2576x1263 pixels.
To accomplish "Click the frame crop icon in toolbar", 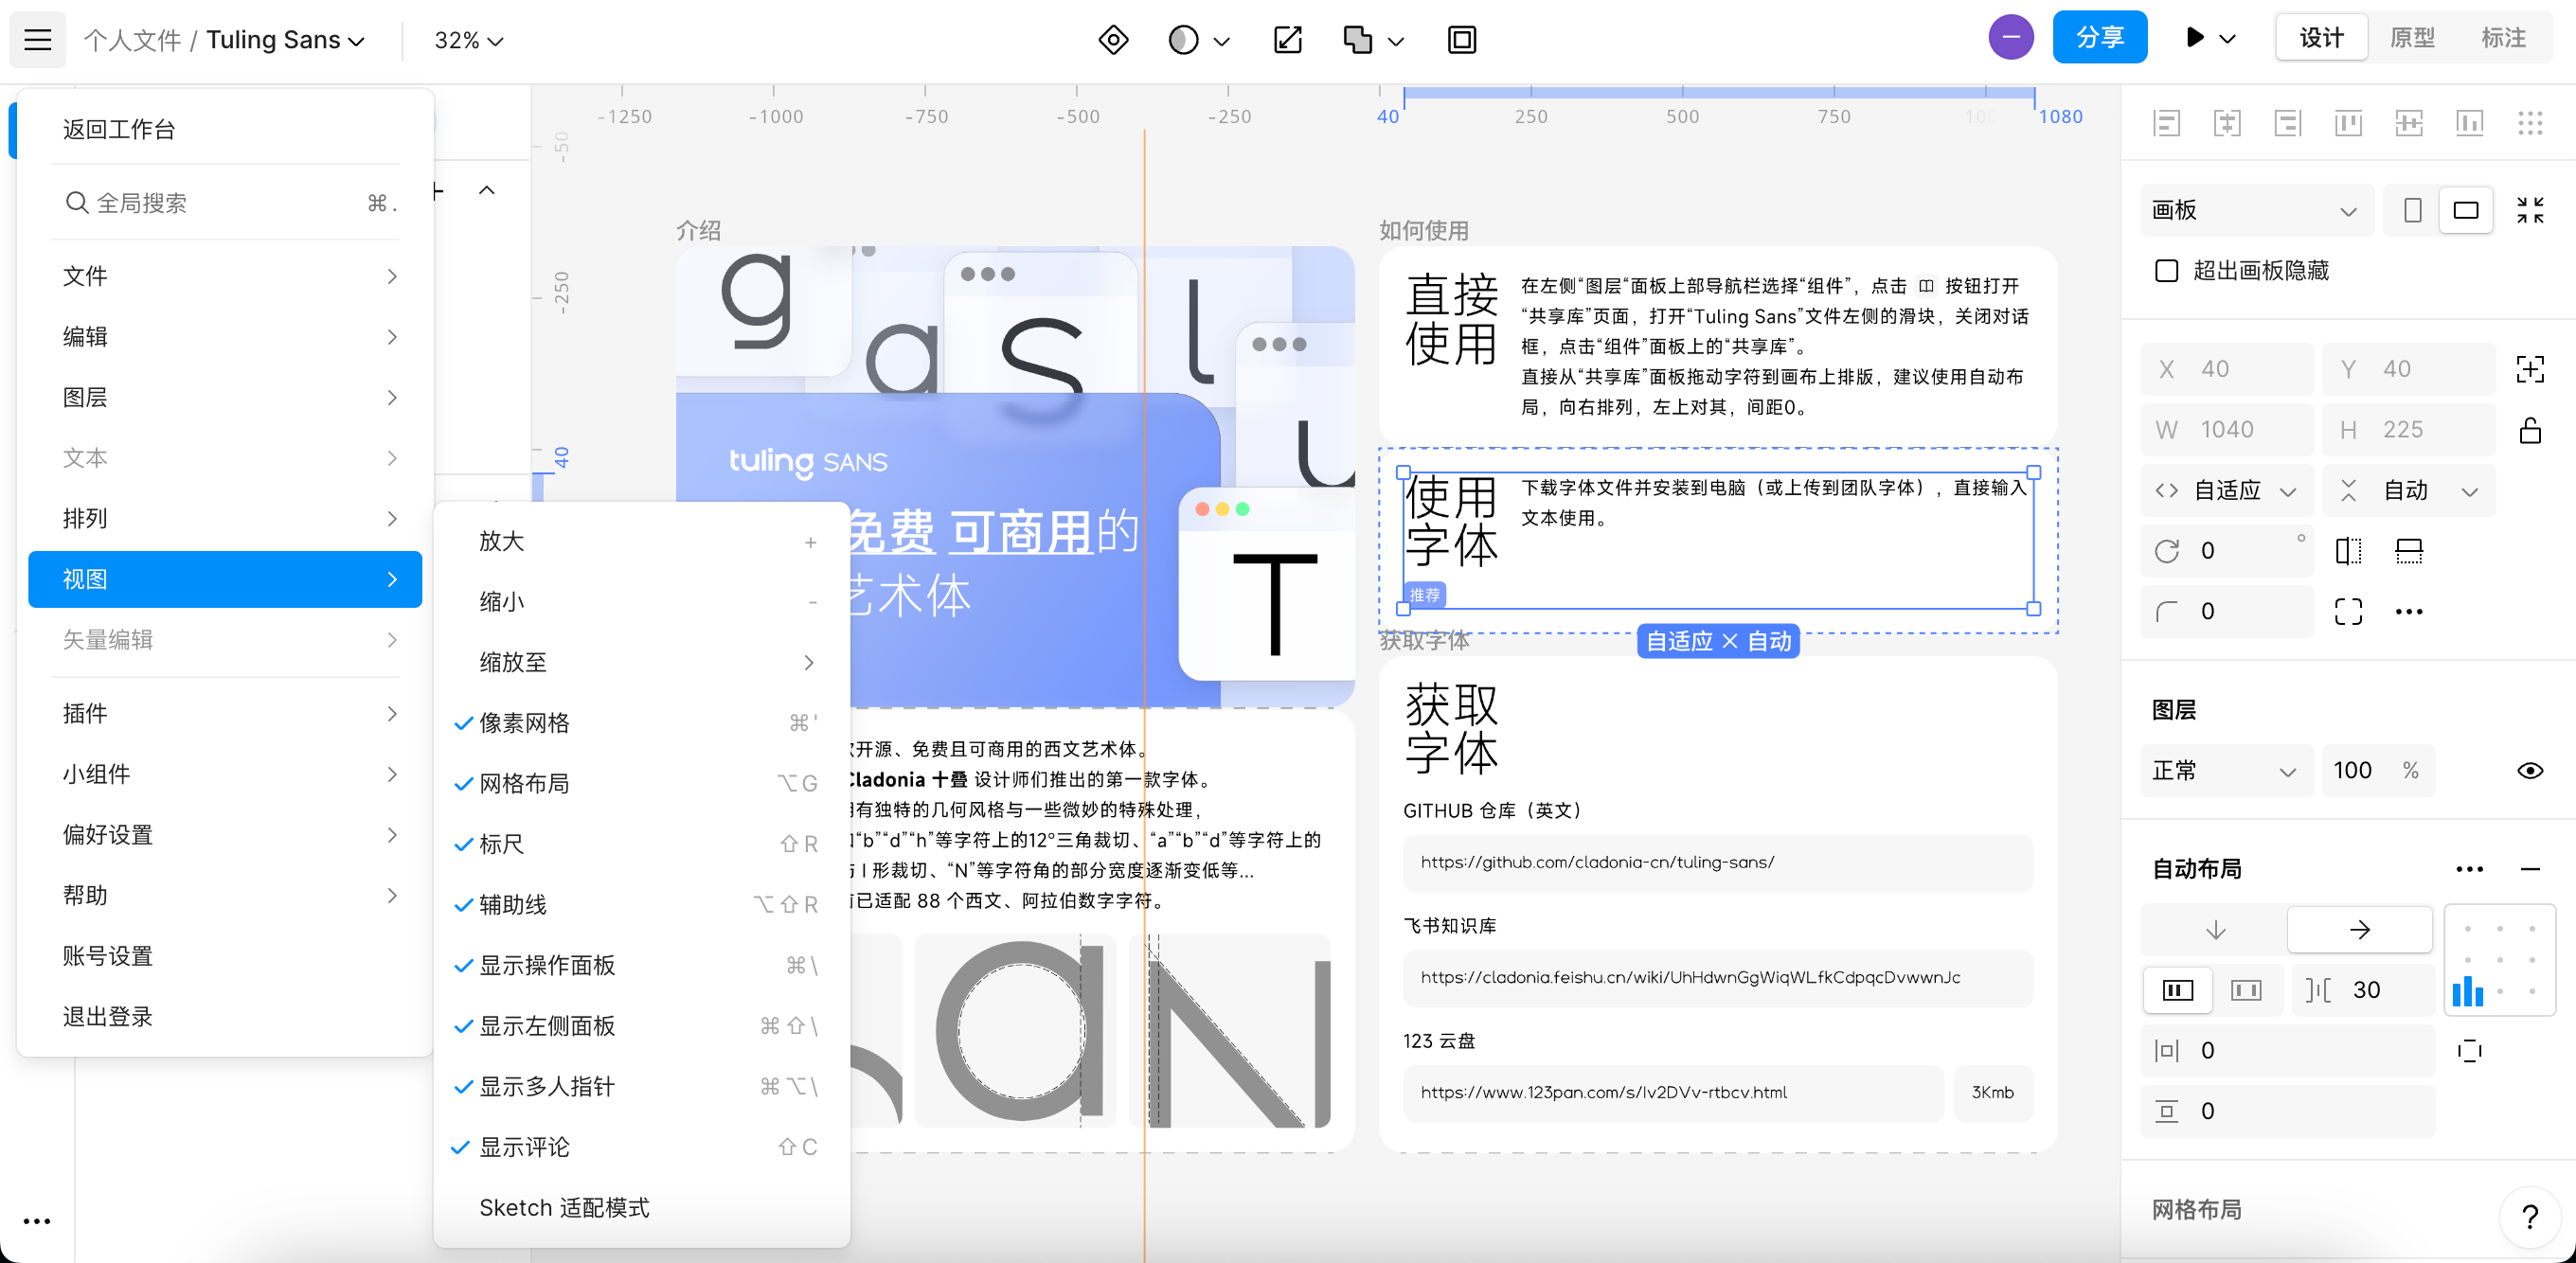I will coord(1462,40).
